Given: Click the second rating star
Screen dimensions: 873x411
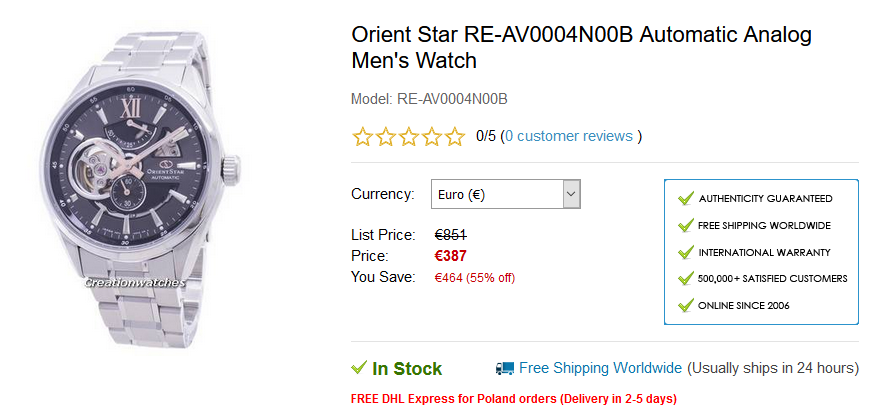Looking at the screenshot, I should (385, 137).
